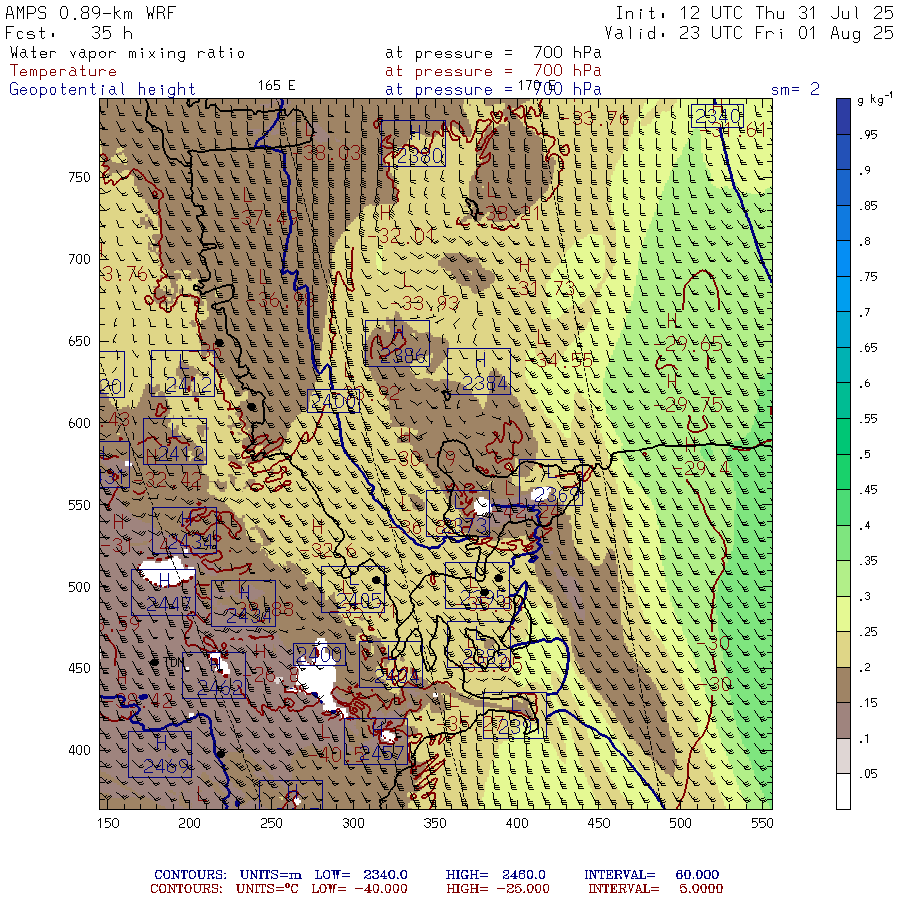The height and width of the screenshot is (900, 900).
Task: Click the '-38.21' temperature low label
Action: 509,214
